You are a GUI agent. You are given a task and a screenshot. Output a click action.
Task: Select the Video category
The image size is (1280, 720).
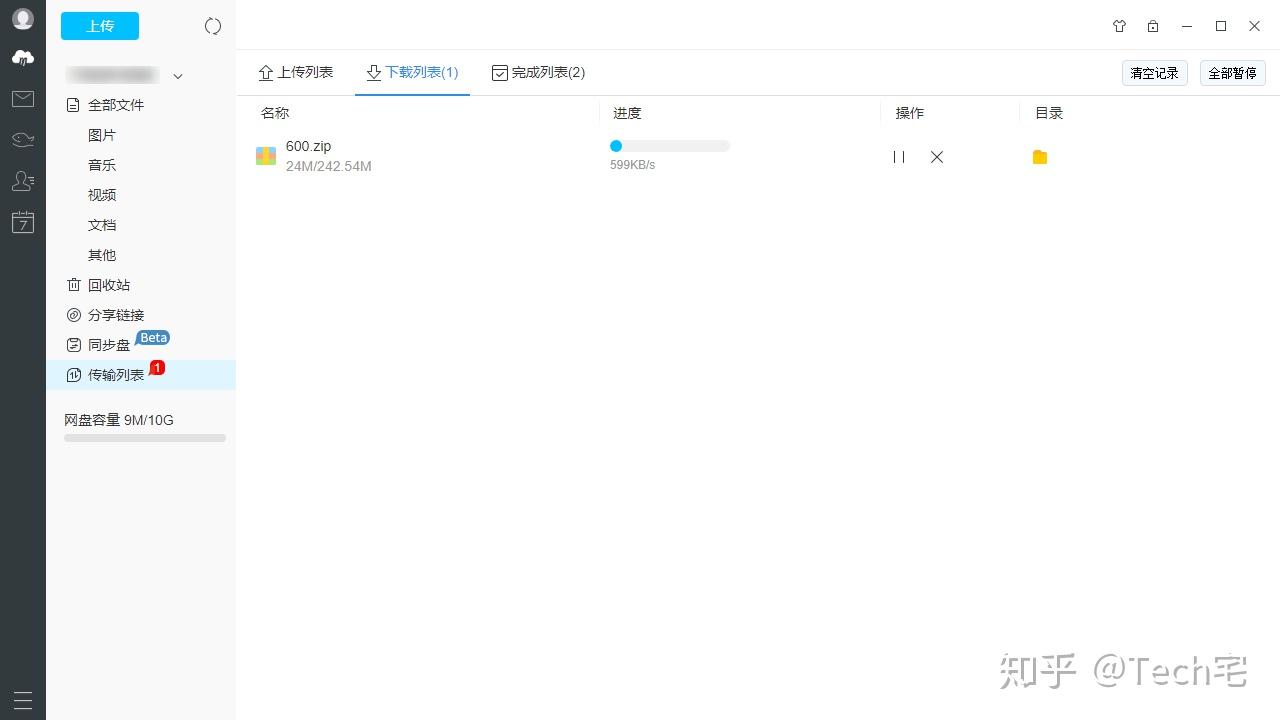click(x=102, y=195)
